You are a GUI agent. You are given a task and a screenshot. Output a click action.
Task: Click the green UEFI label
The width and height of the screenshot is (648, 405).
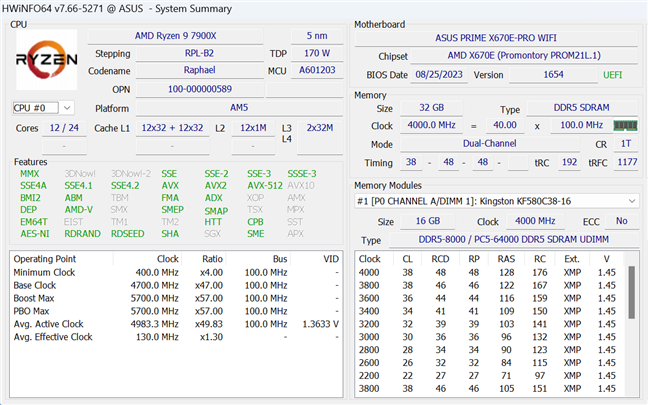pos(612,75)
